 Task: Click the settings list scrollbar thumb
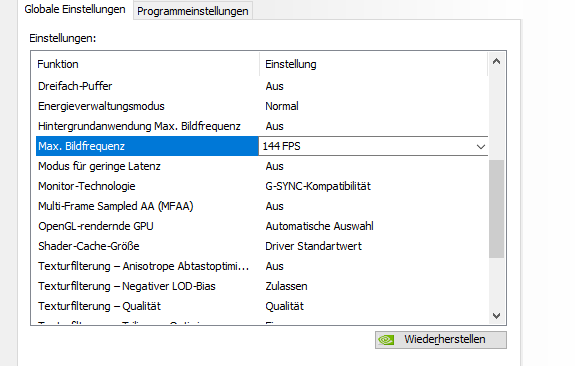pos(497,209)
